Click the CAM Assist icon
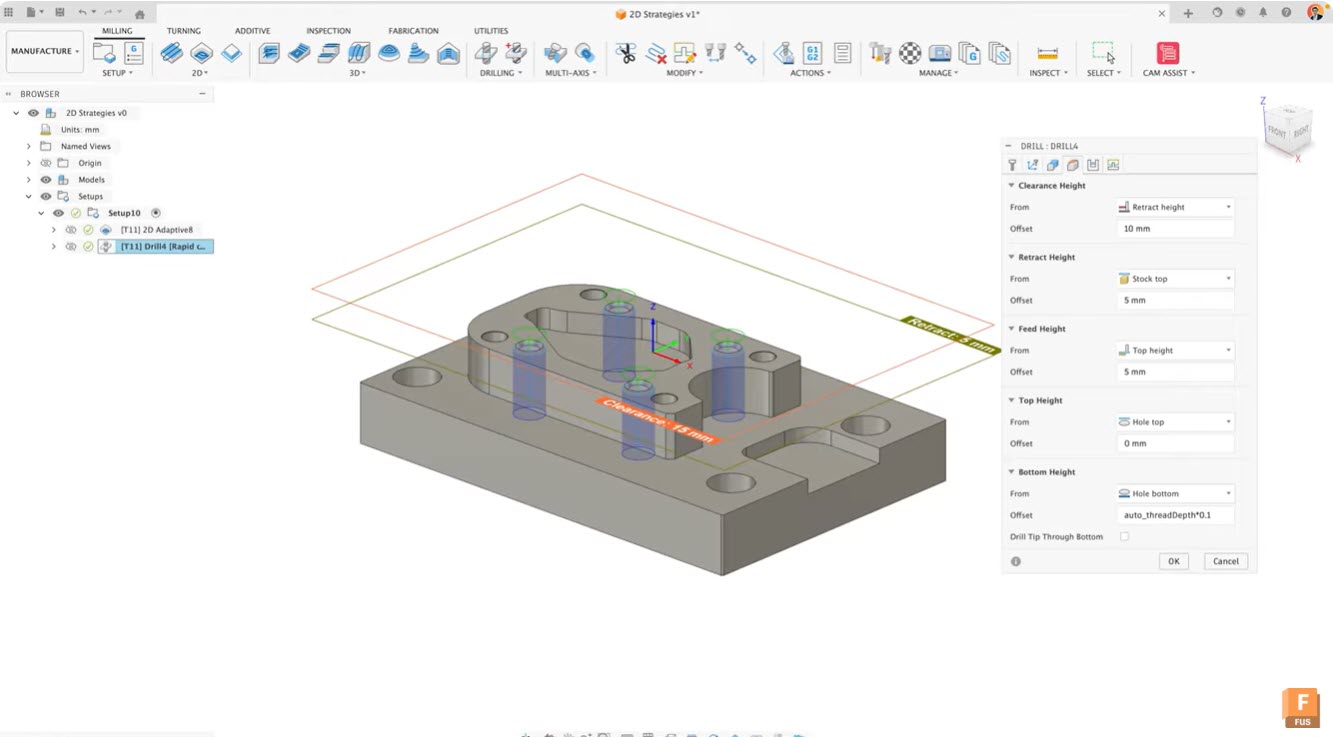 [x=1167, y=53]
